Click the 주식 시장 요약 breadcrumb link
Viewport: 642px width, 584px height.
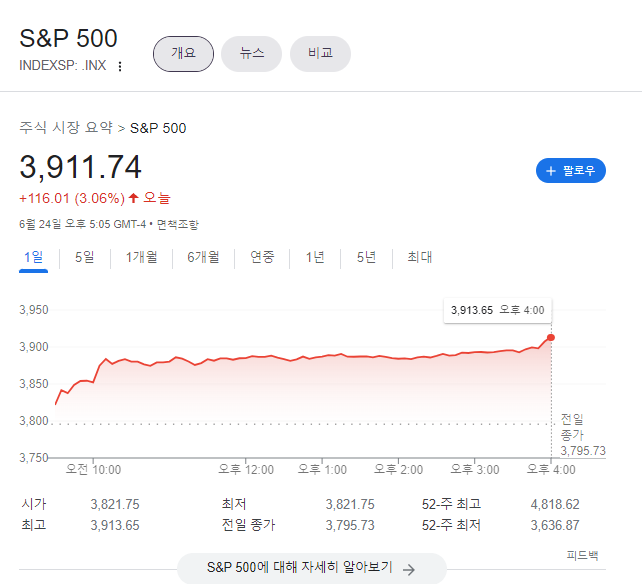tap(66, 127)
